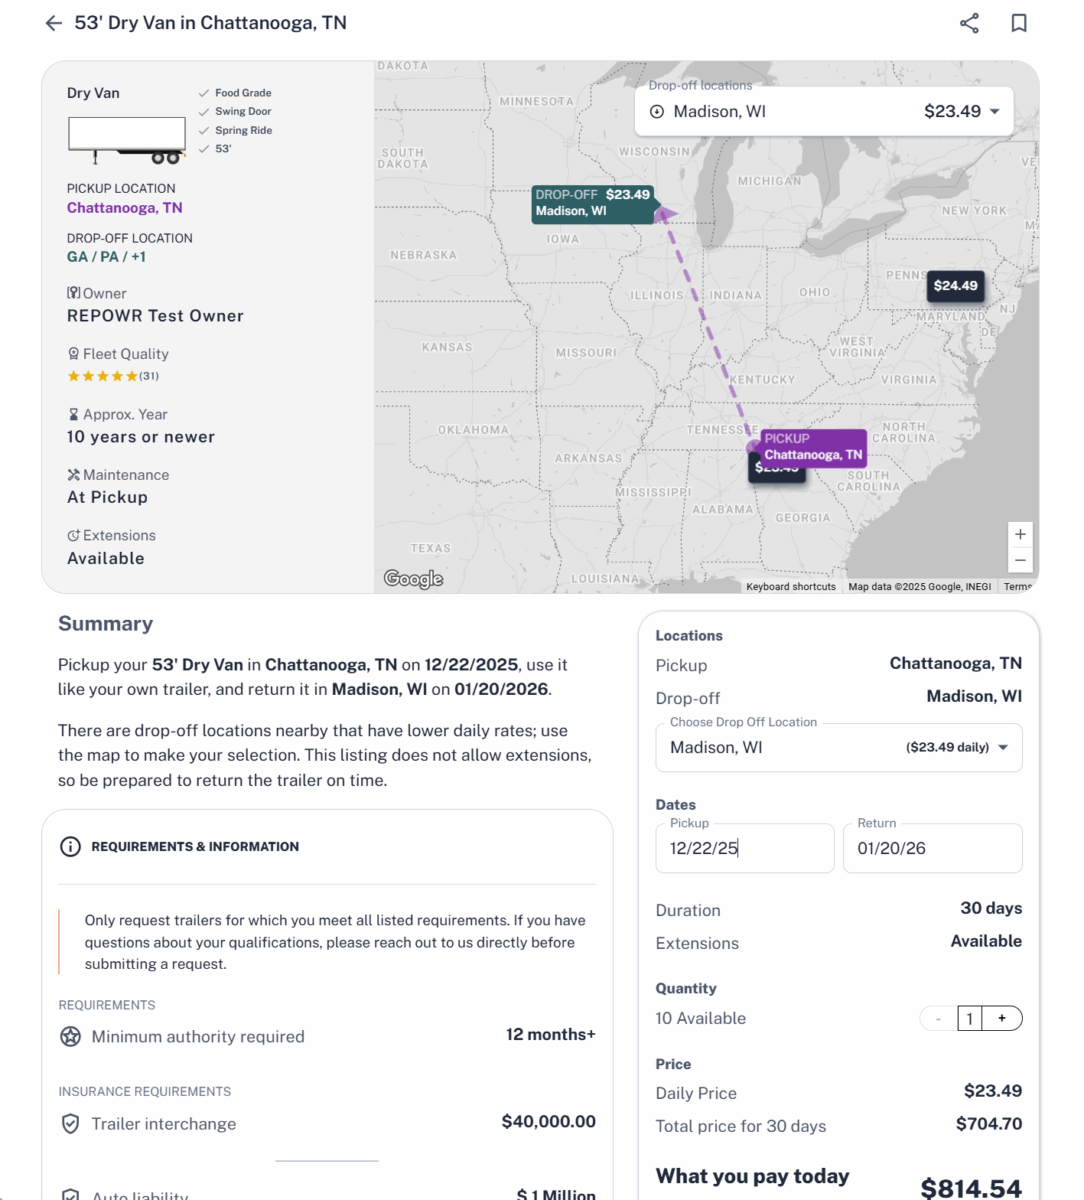Decrease trailer quantity with minus button
This screenshot has height=1200, width=1084.
pyautogui.click(x=938, y=1019)
